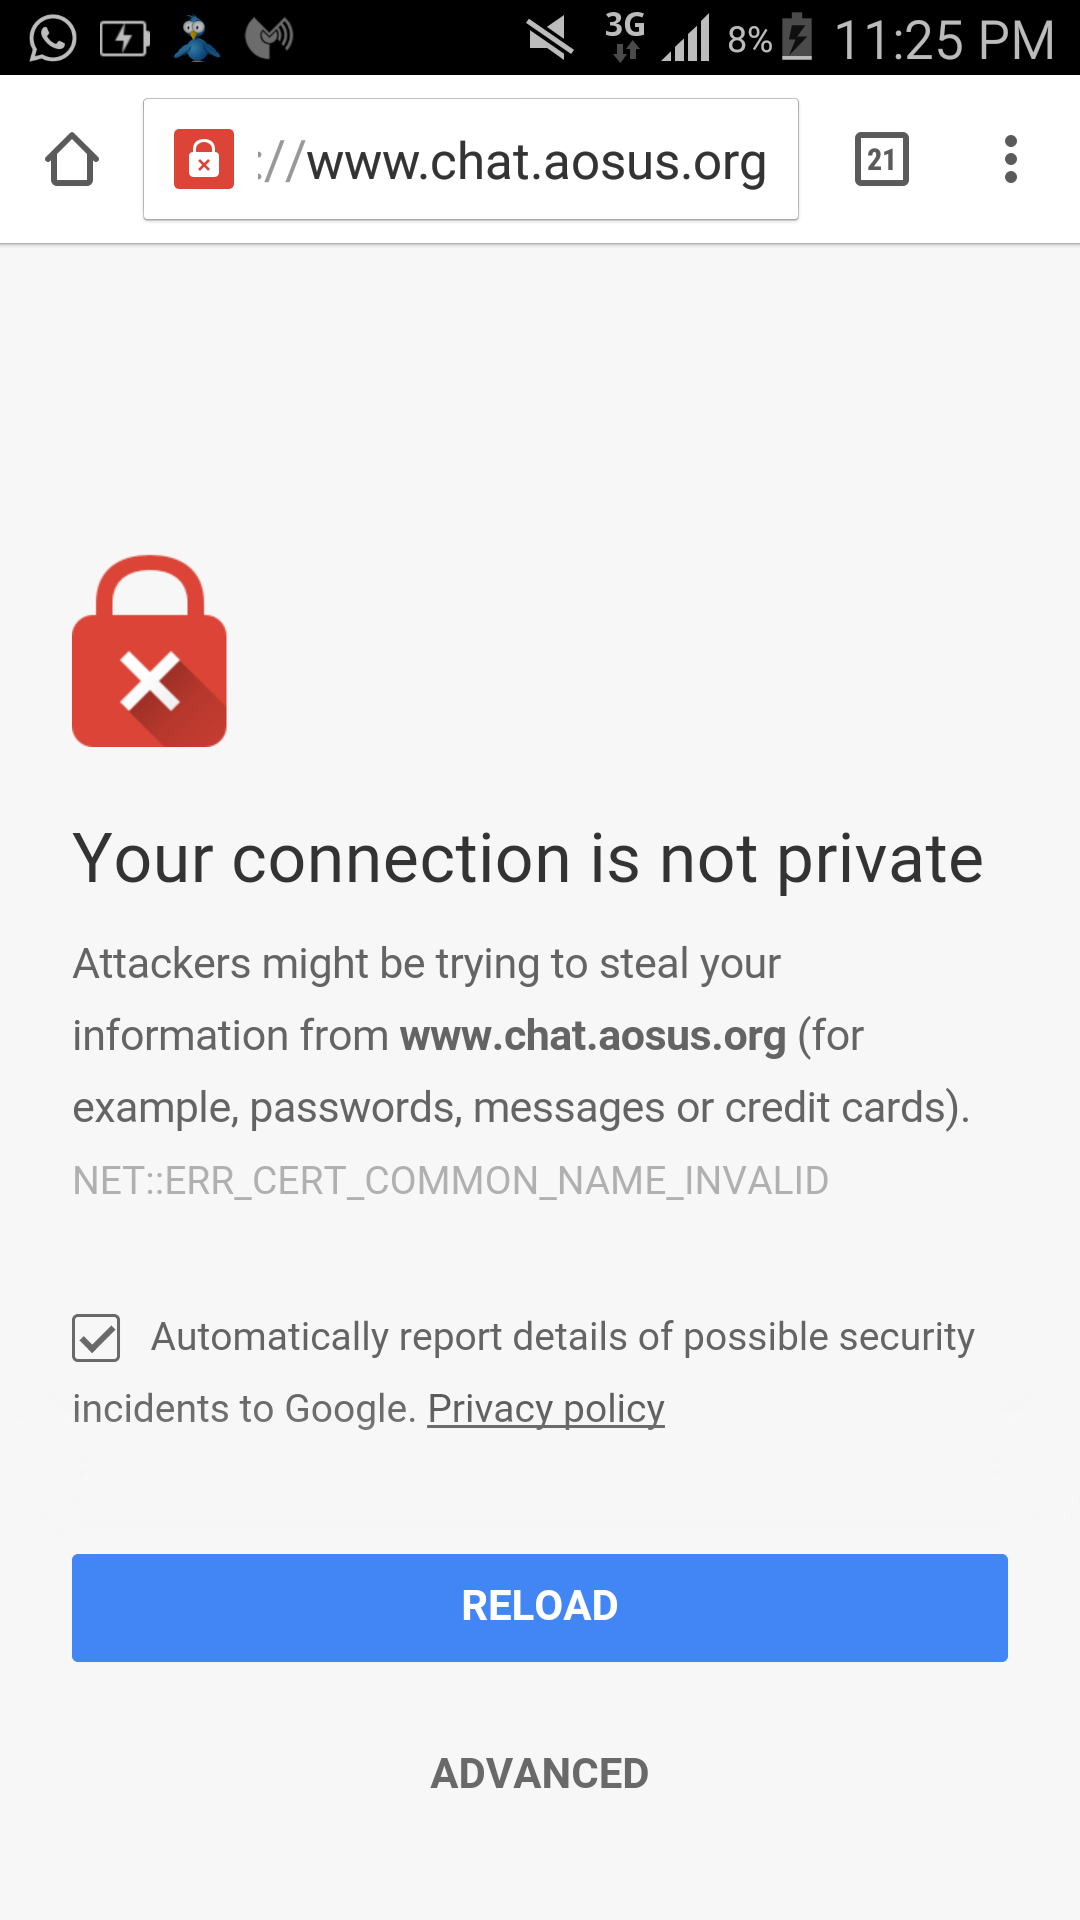Tap the battery charging notification icon

click(x=125, y=38)
